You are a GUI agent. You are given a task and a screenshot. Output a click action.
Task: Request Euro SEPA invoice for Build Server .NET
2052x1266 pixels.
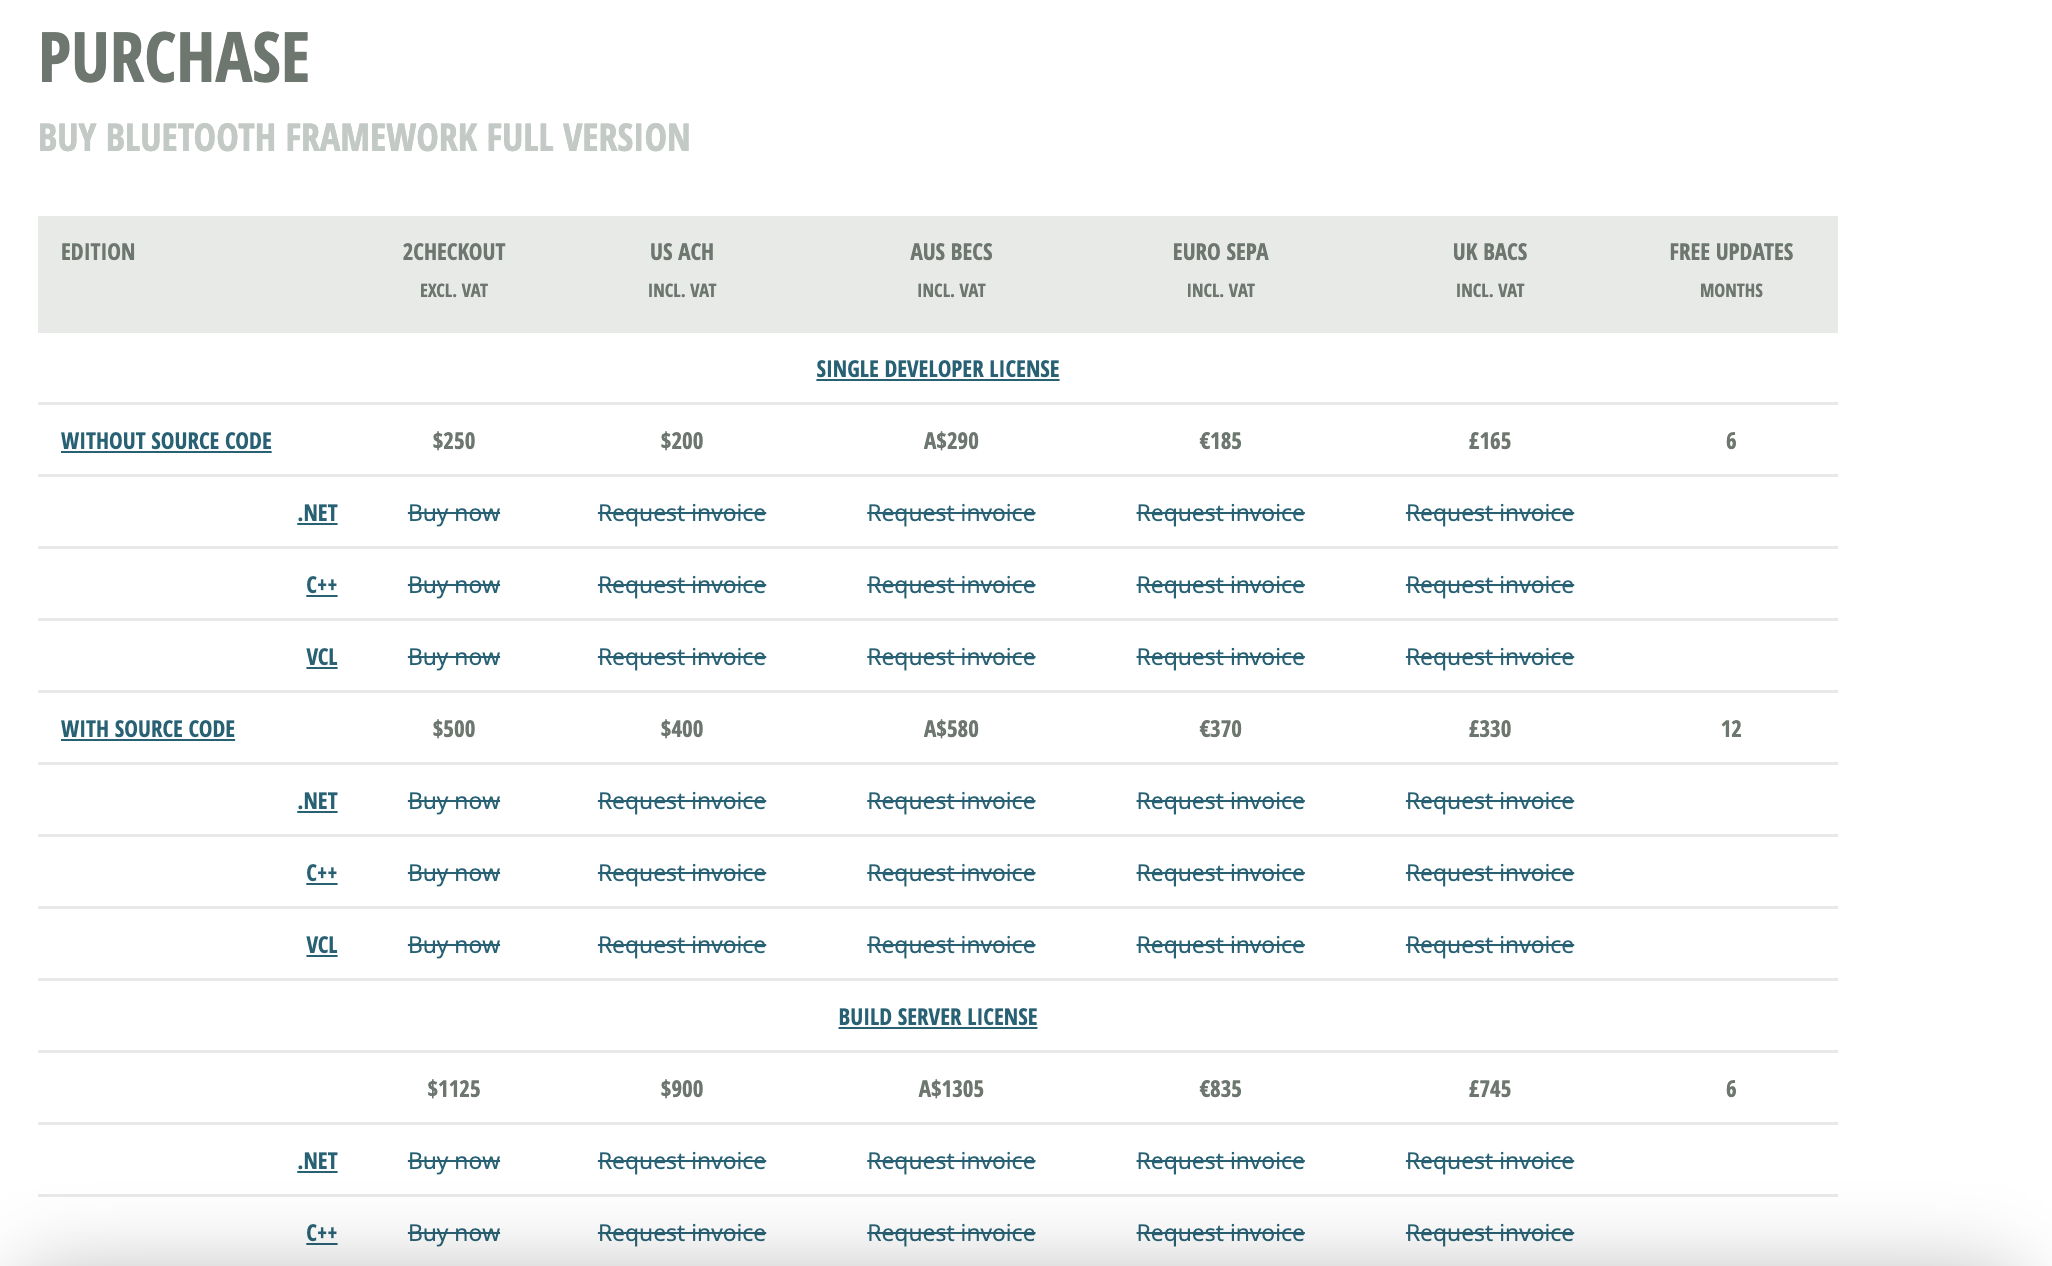pyautogui.click(x=1220, y=1161)
